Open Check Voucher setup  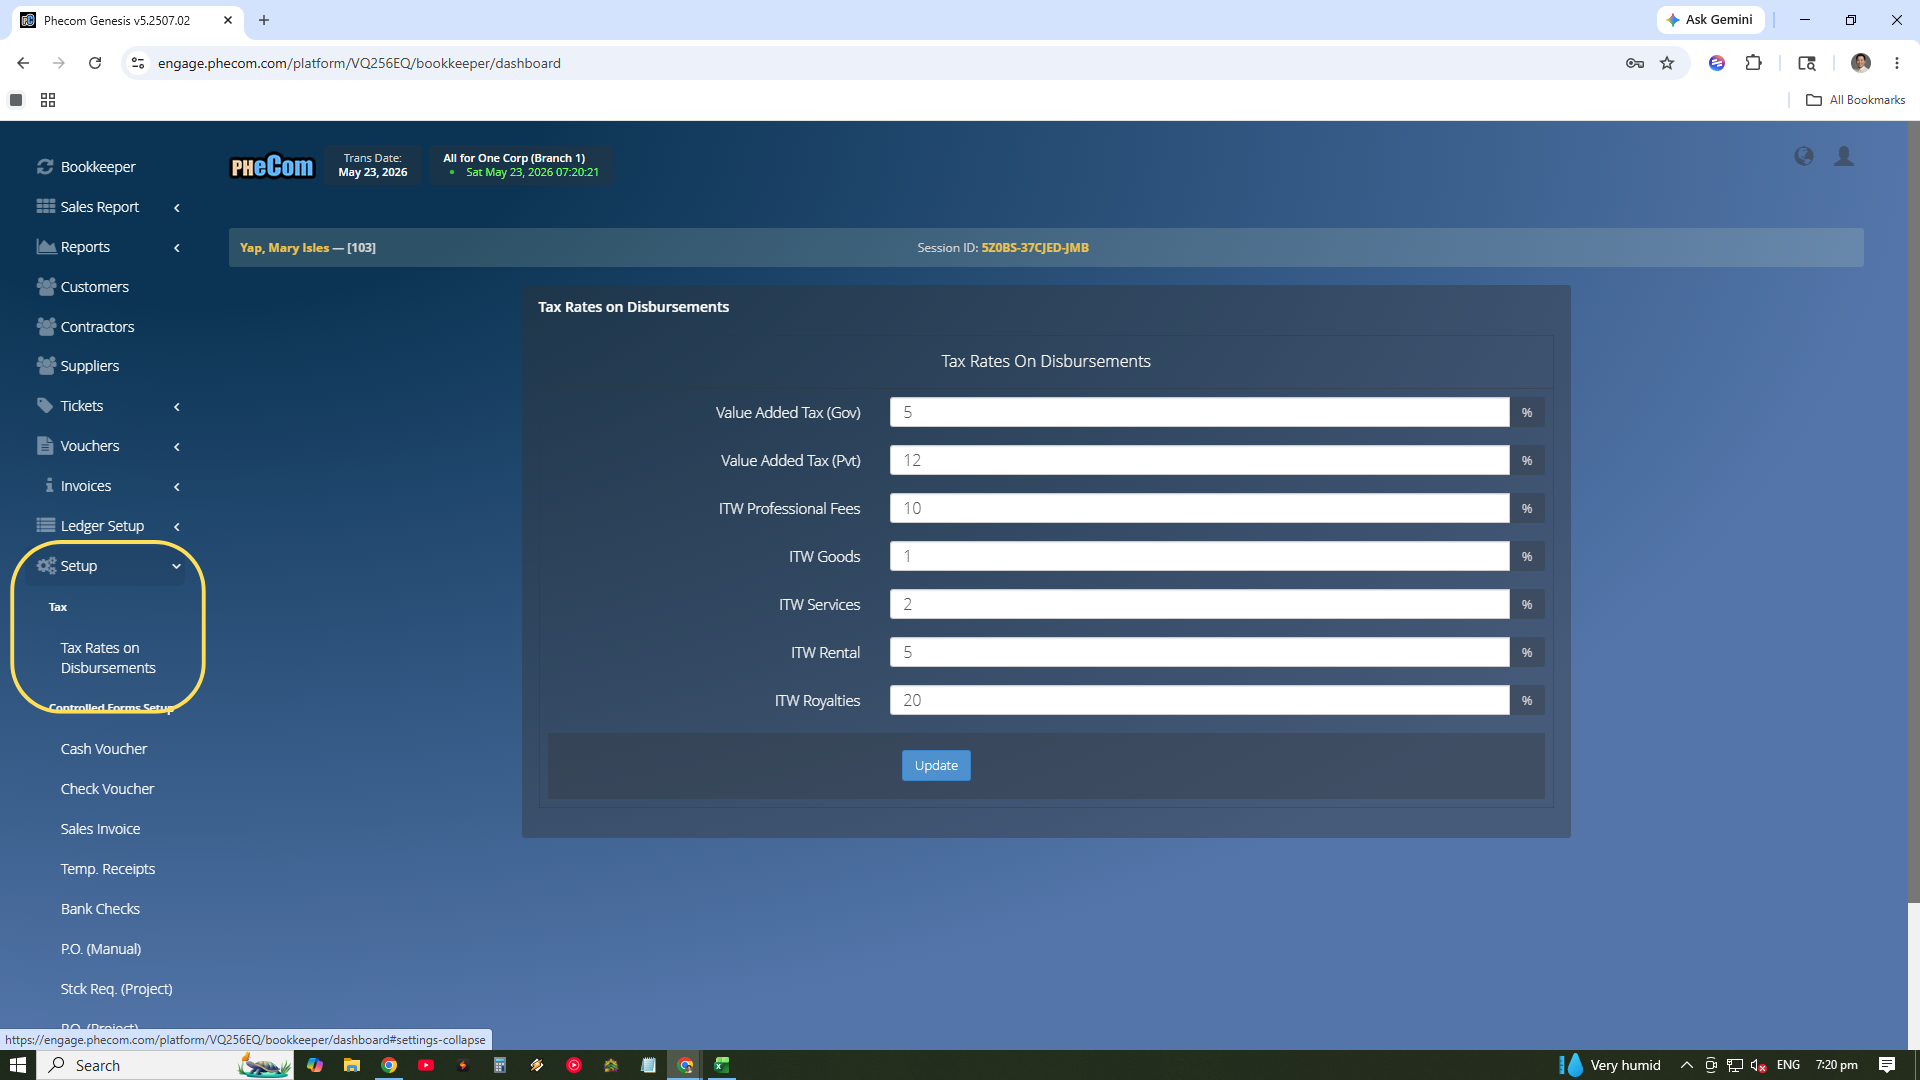[107, 789]
